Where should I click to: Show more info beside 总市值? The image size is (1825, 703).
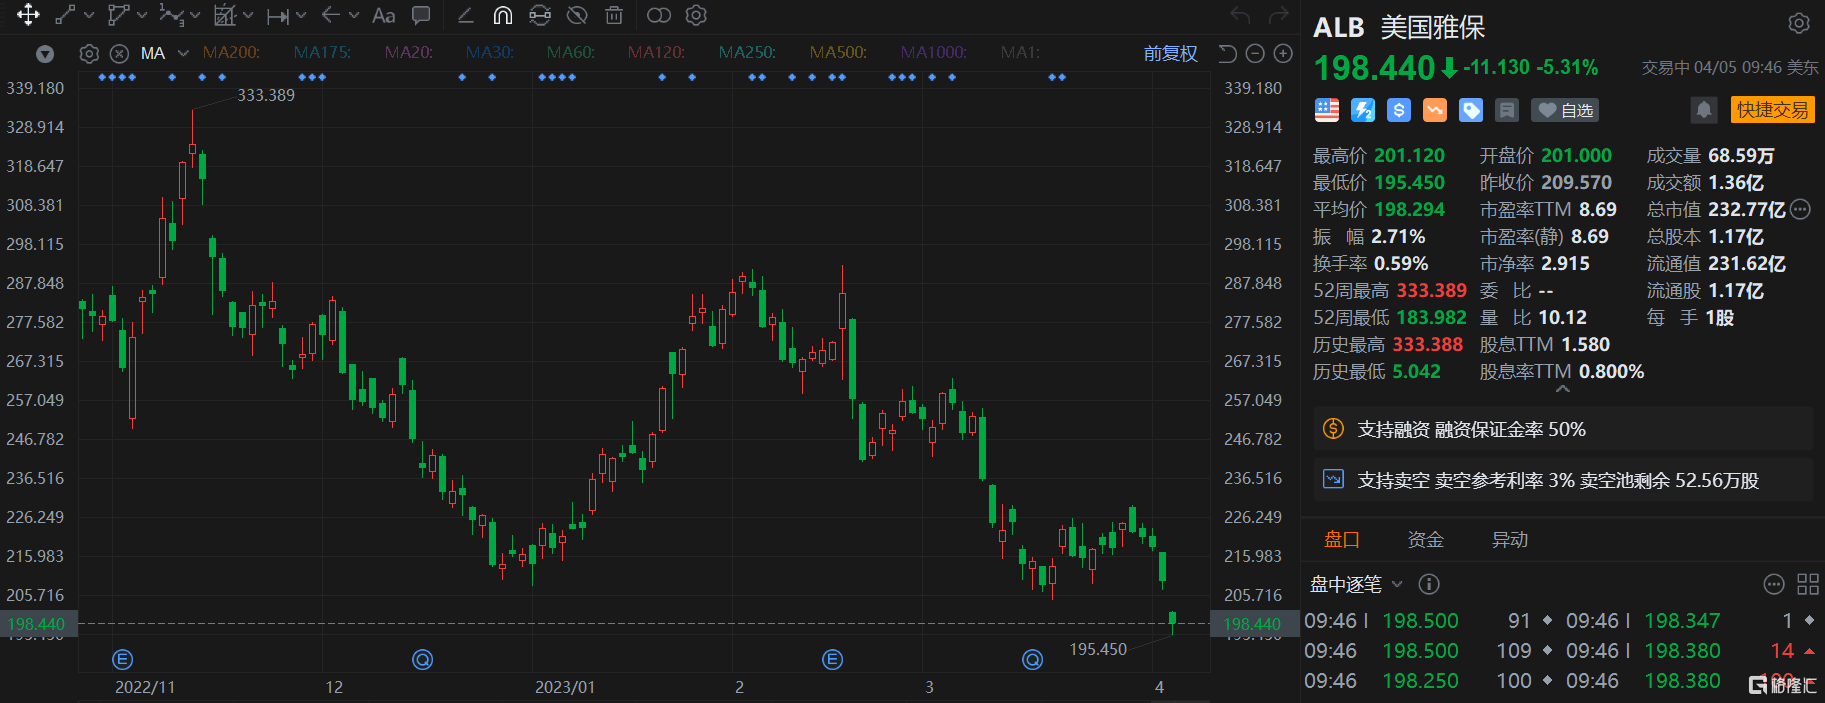[1800, 209]
